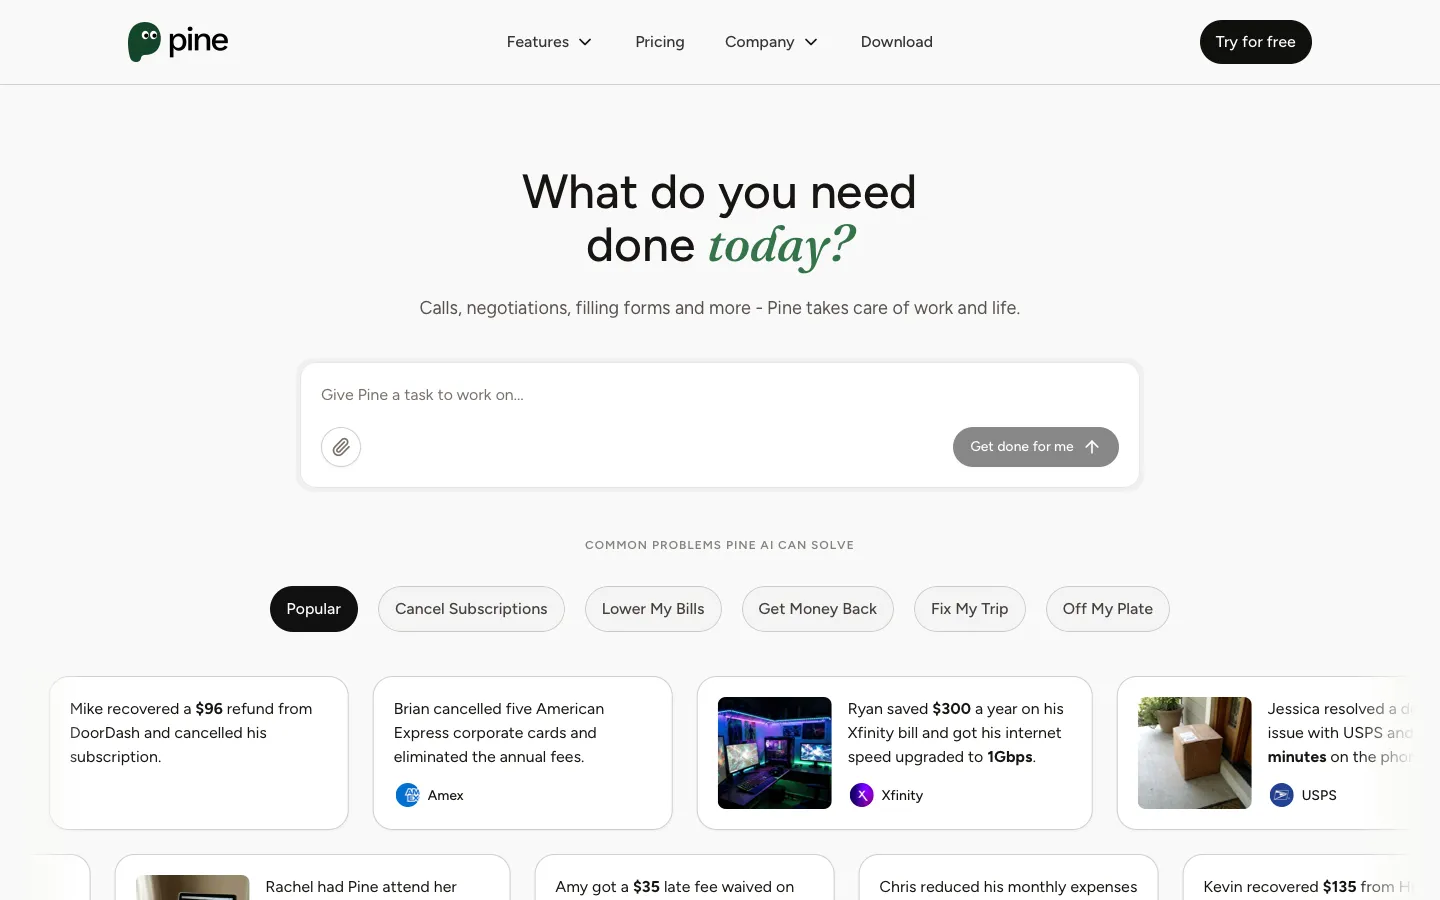Click the gaming setup thumbnail on Ryan's card
This screenshot has width=1440, height=900.
click(775, 753)
